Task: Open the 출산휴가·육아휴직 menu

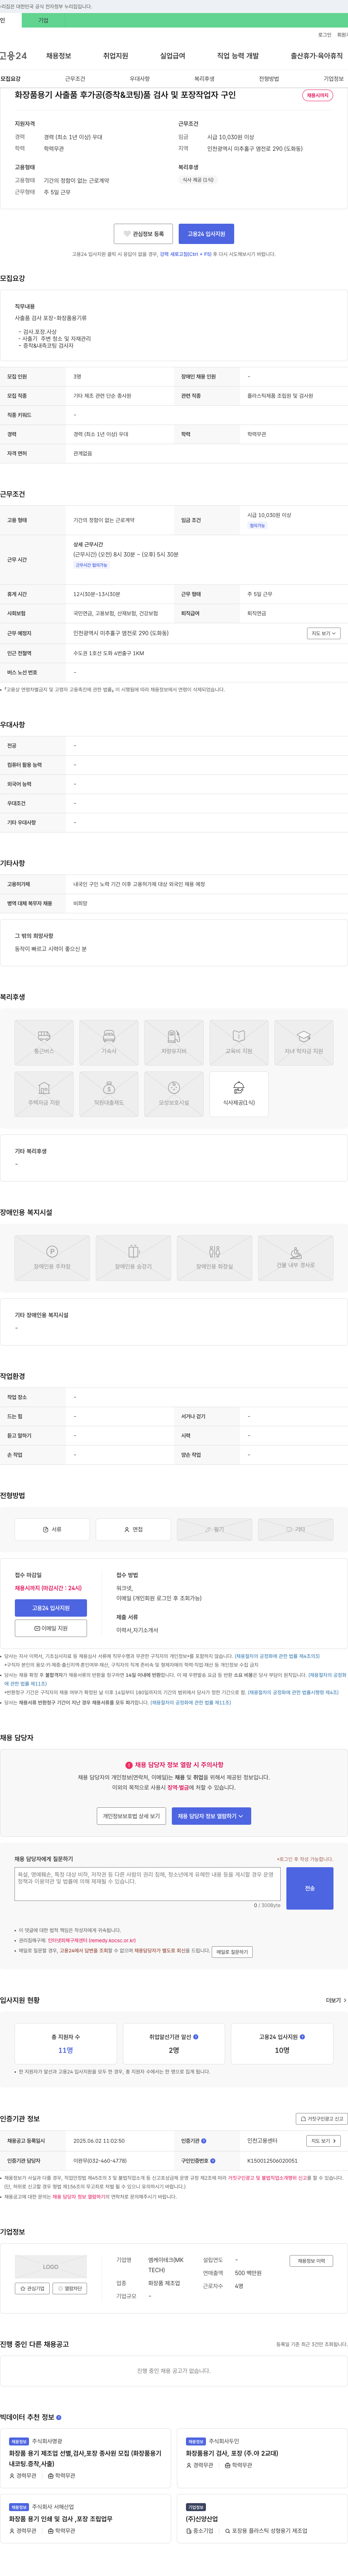Action: (x=317, y=56)
